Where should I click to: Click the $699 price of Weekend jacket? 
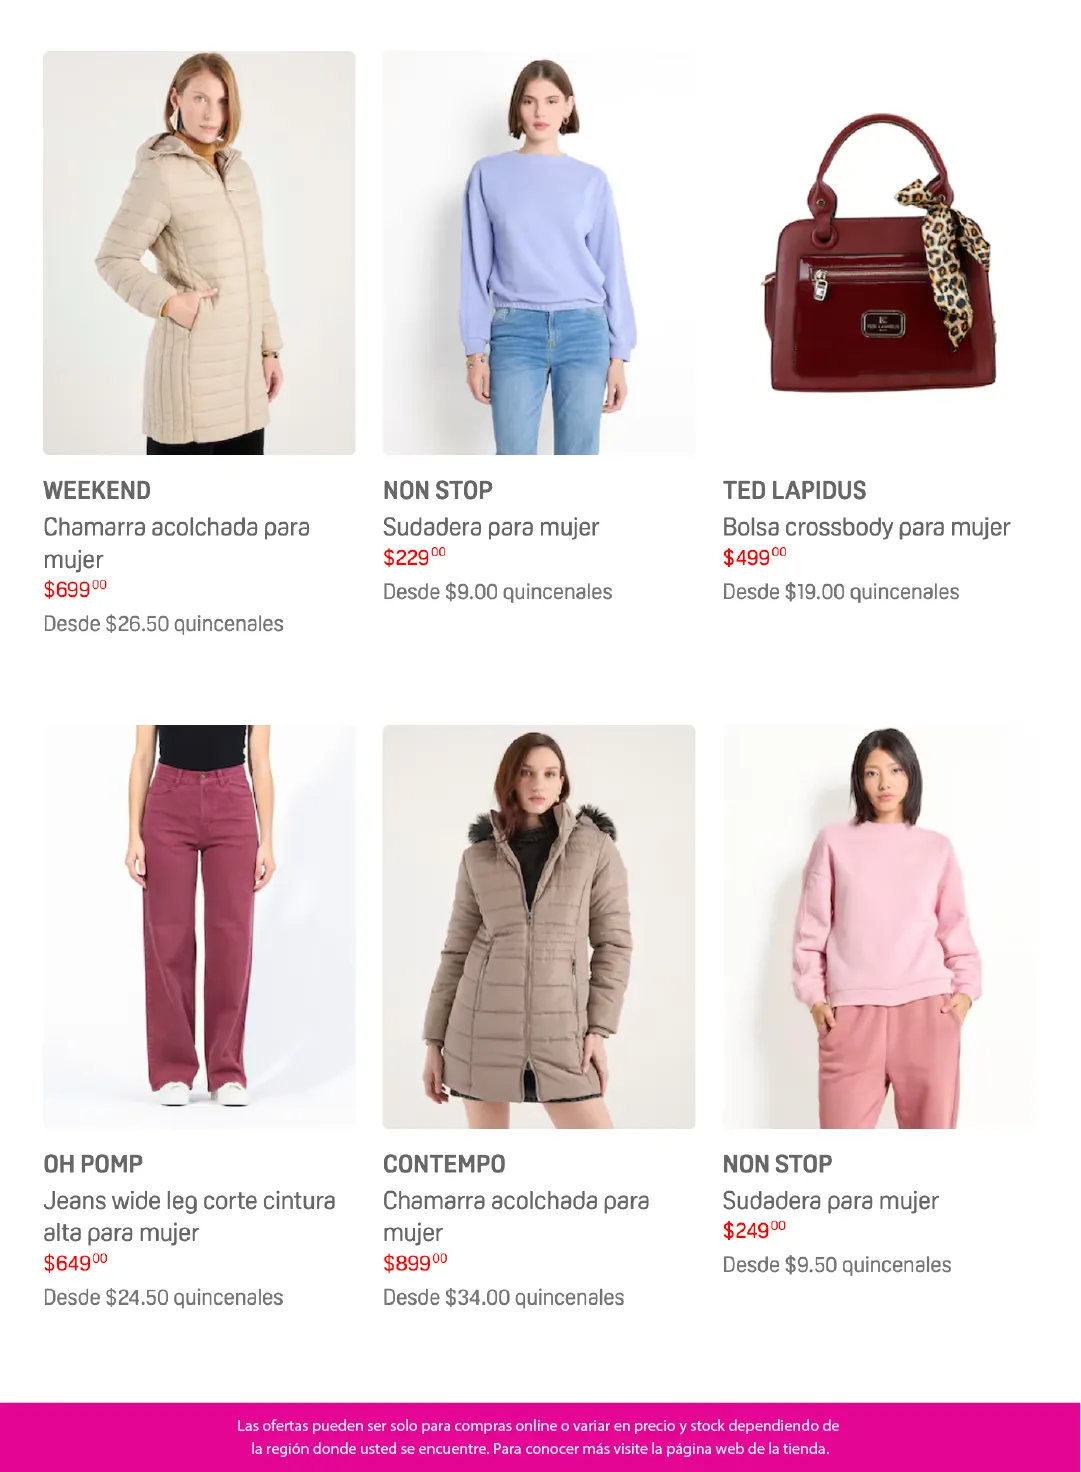pos(75,589)
